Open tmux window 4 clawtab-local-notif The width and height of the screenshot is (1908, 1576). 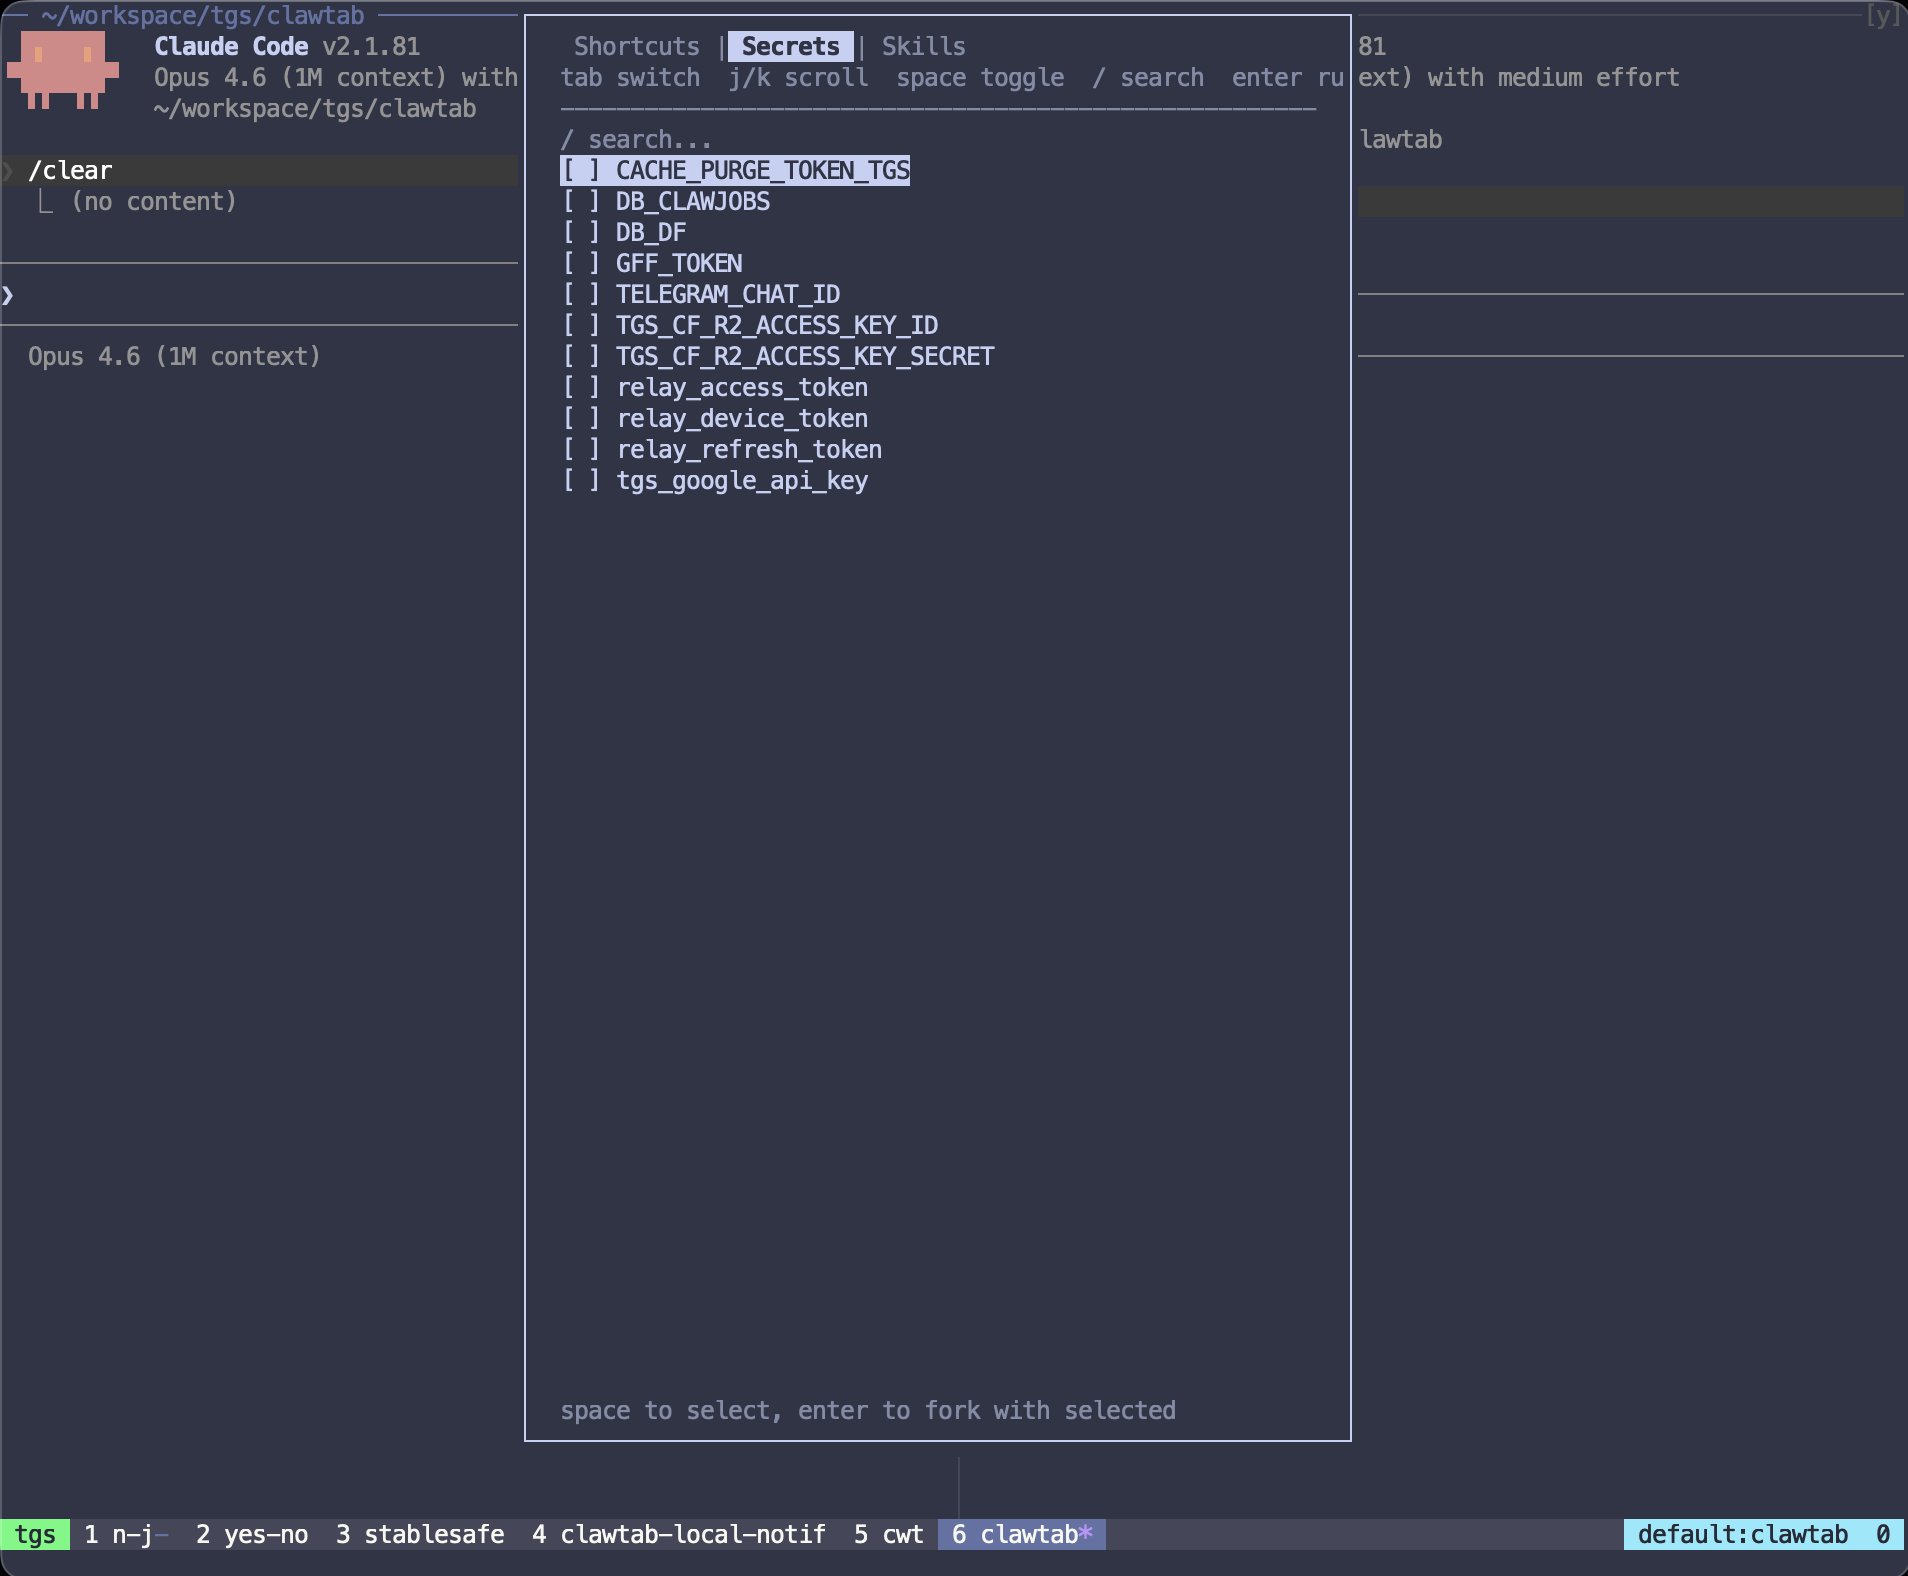pyautogui.click(x=679, y=1535)
